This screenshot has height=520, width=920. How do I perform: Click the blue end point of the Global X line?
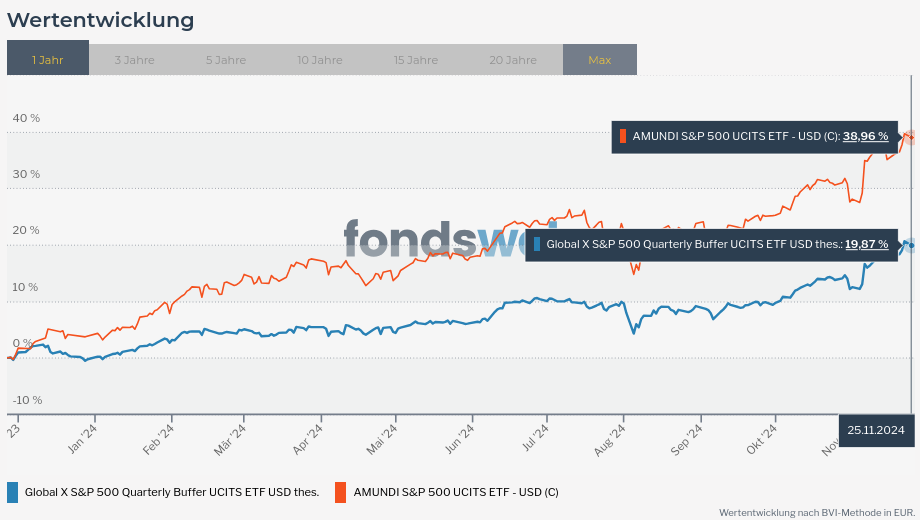tap(909, 244)
